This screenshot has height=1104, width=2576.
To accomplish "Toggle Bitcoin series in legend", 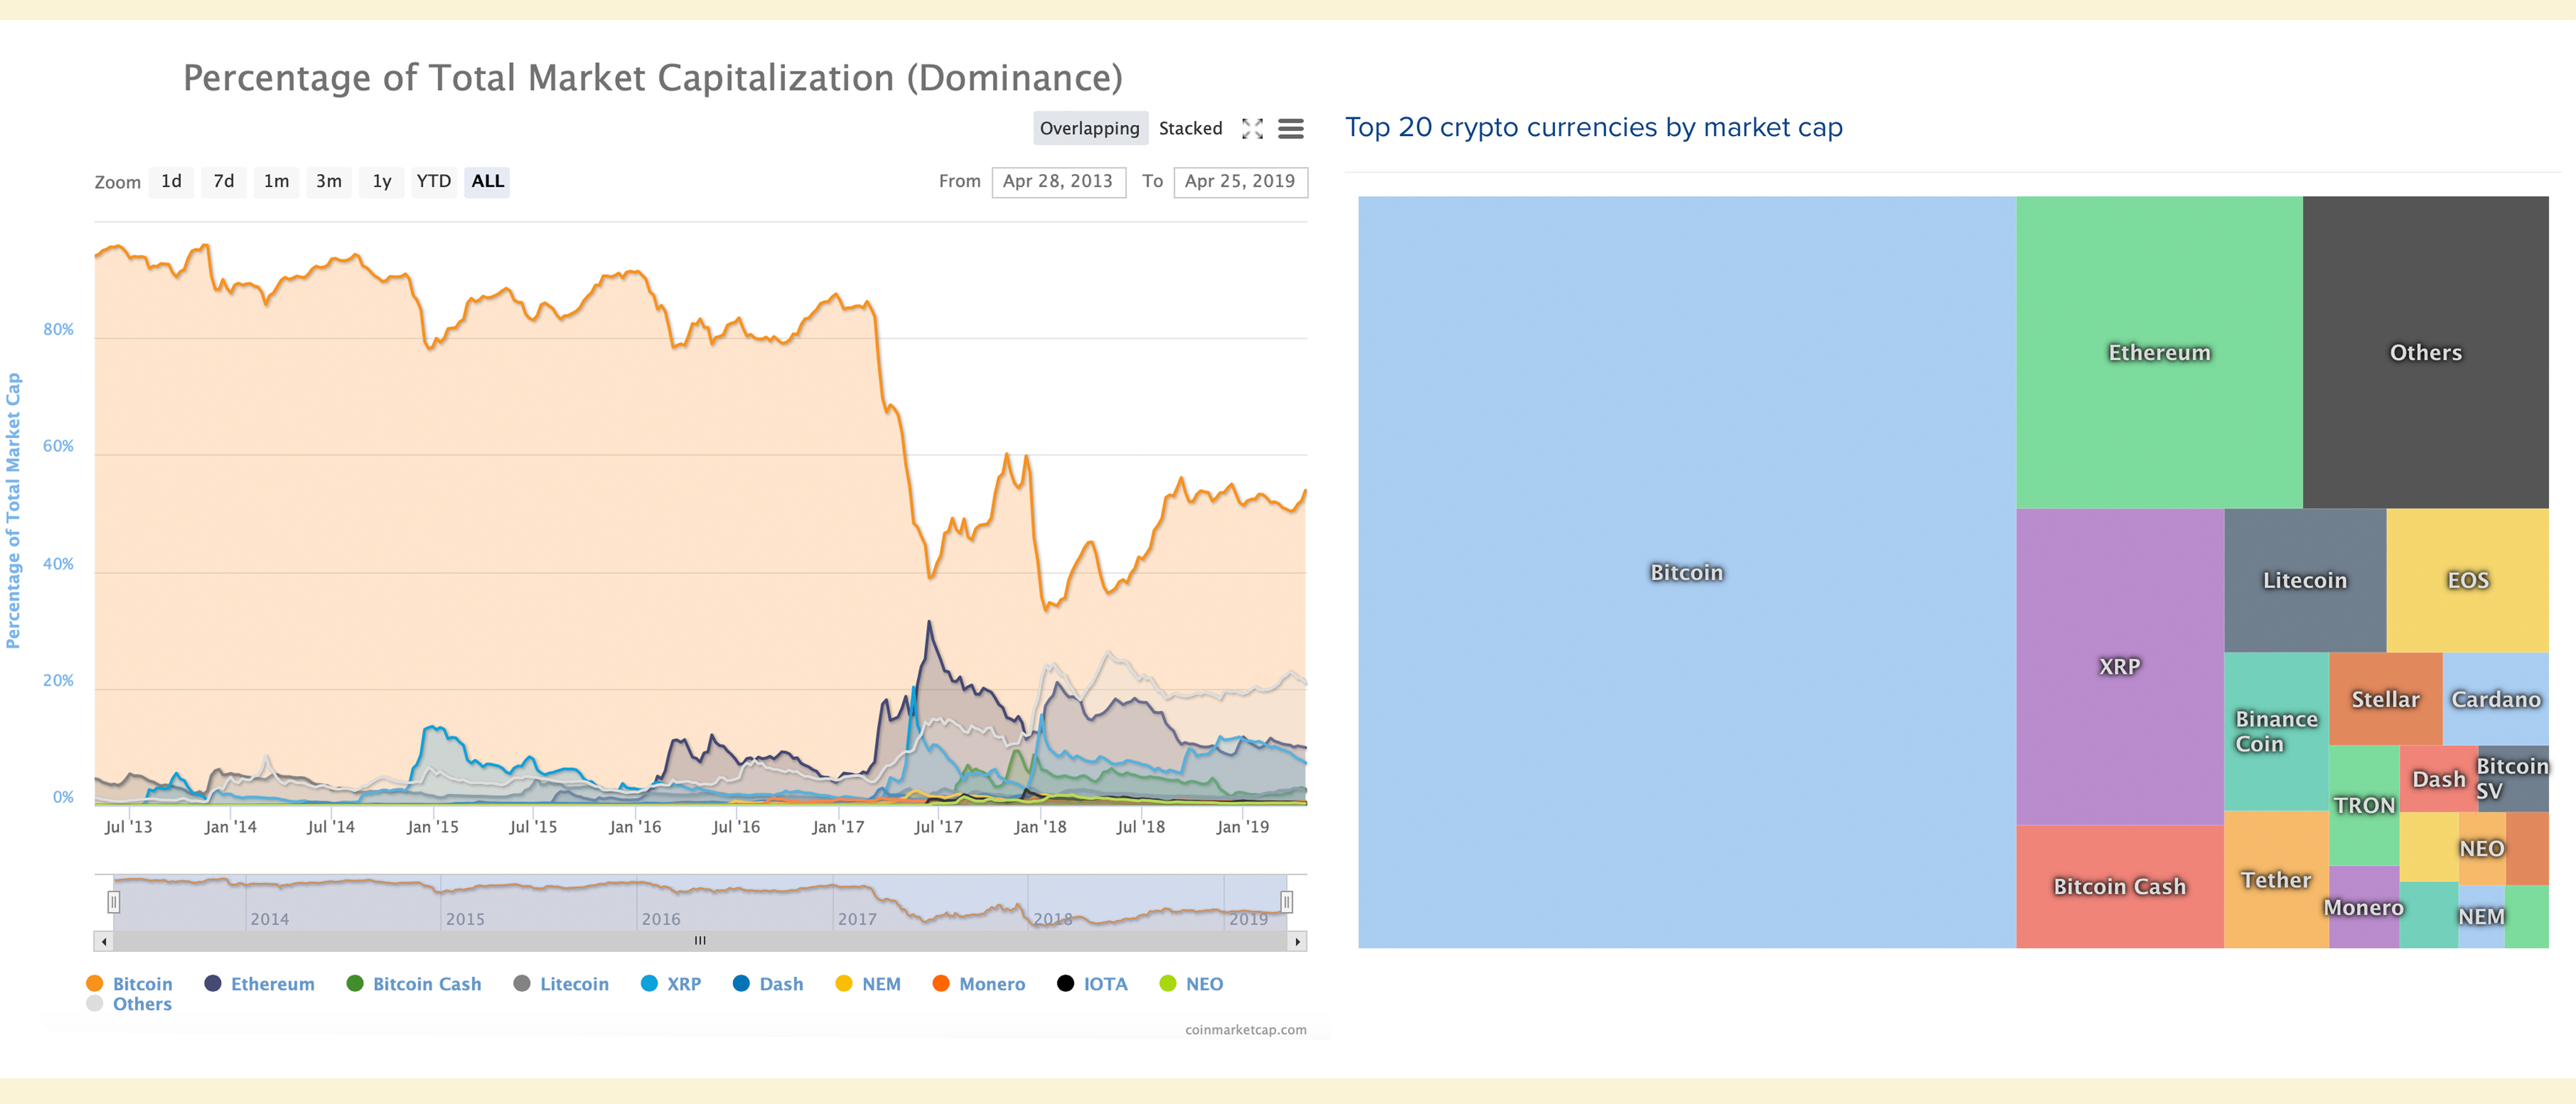I will click(130, 984).
